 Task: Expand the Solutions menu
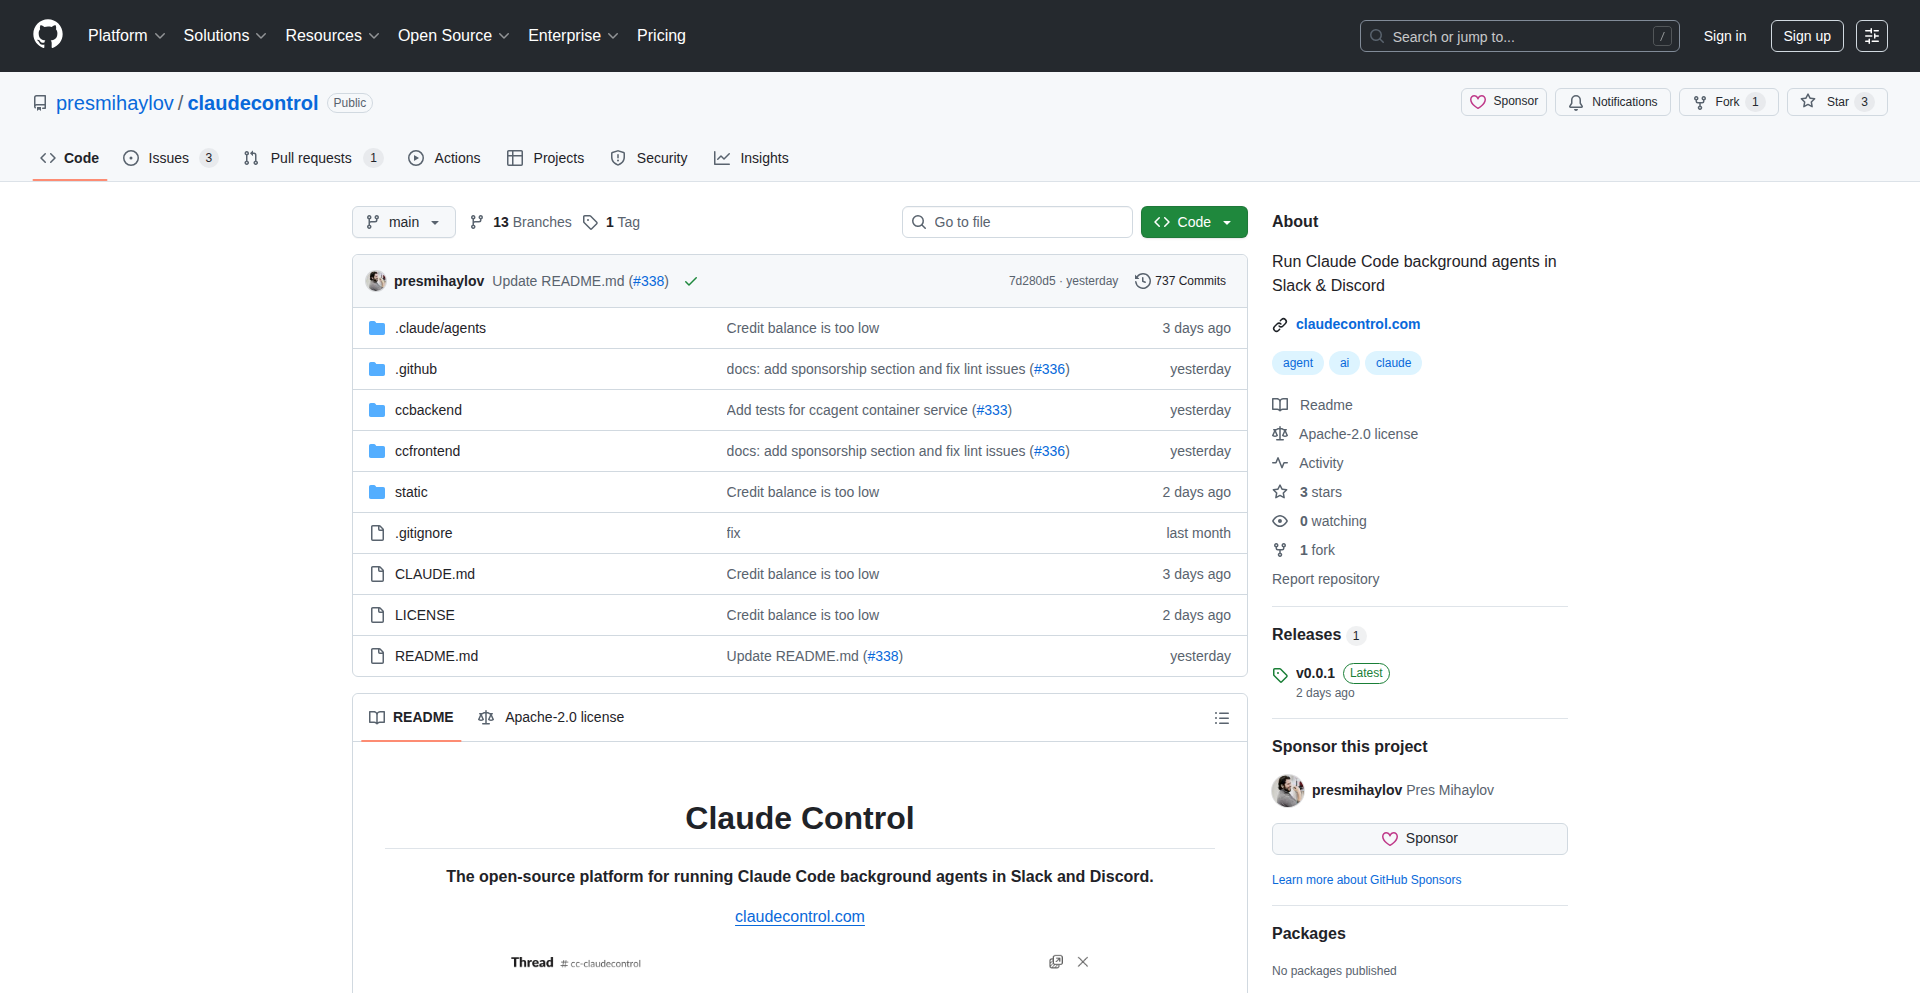pyautogui.click(x=225, y=36)
